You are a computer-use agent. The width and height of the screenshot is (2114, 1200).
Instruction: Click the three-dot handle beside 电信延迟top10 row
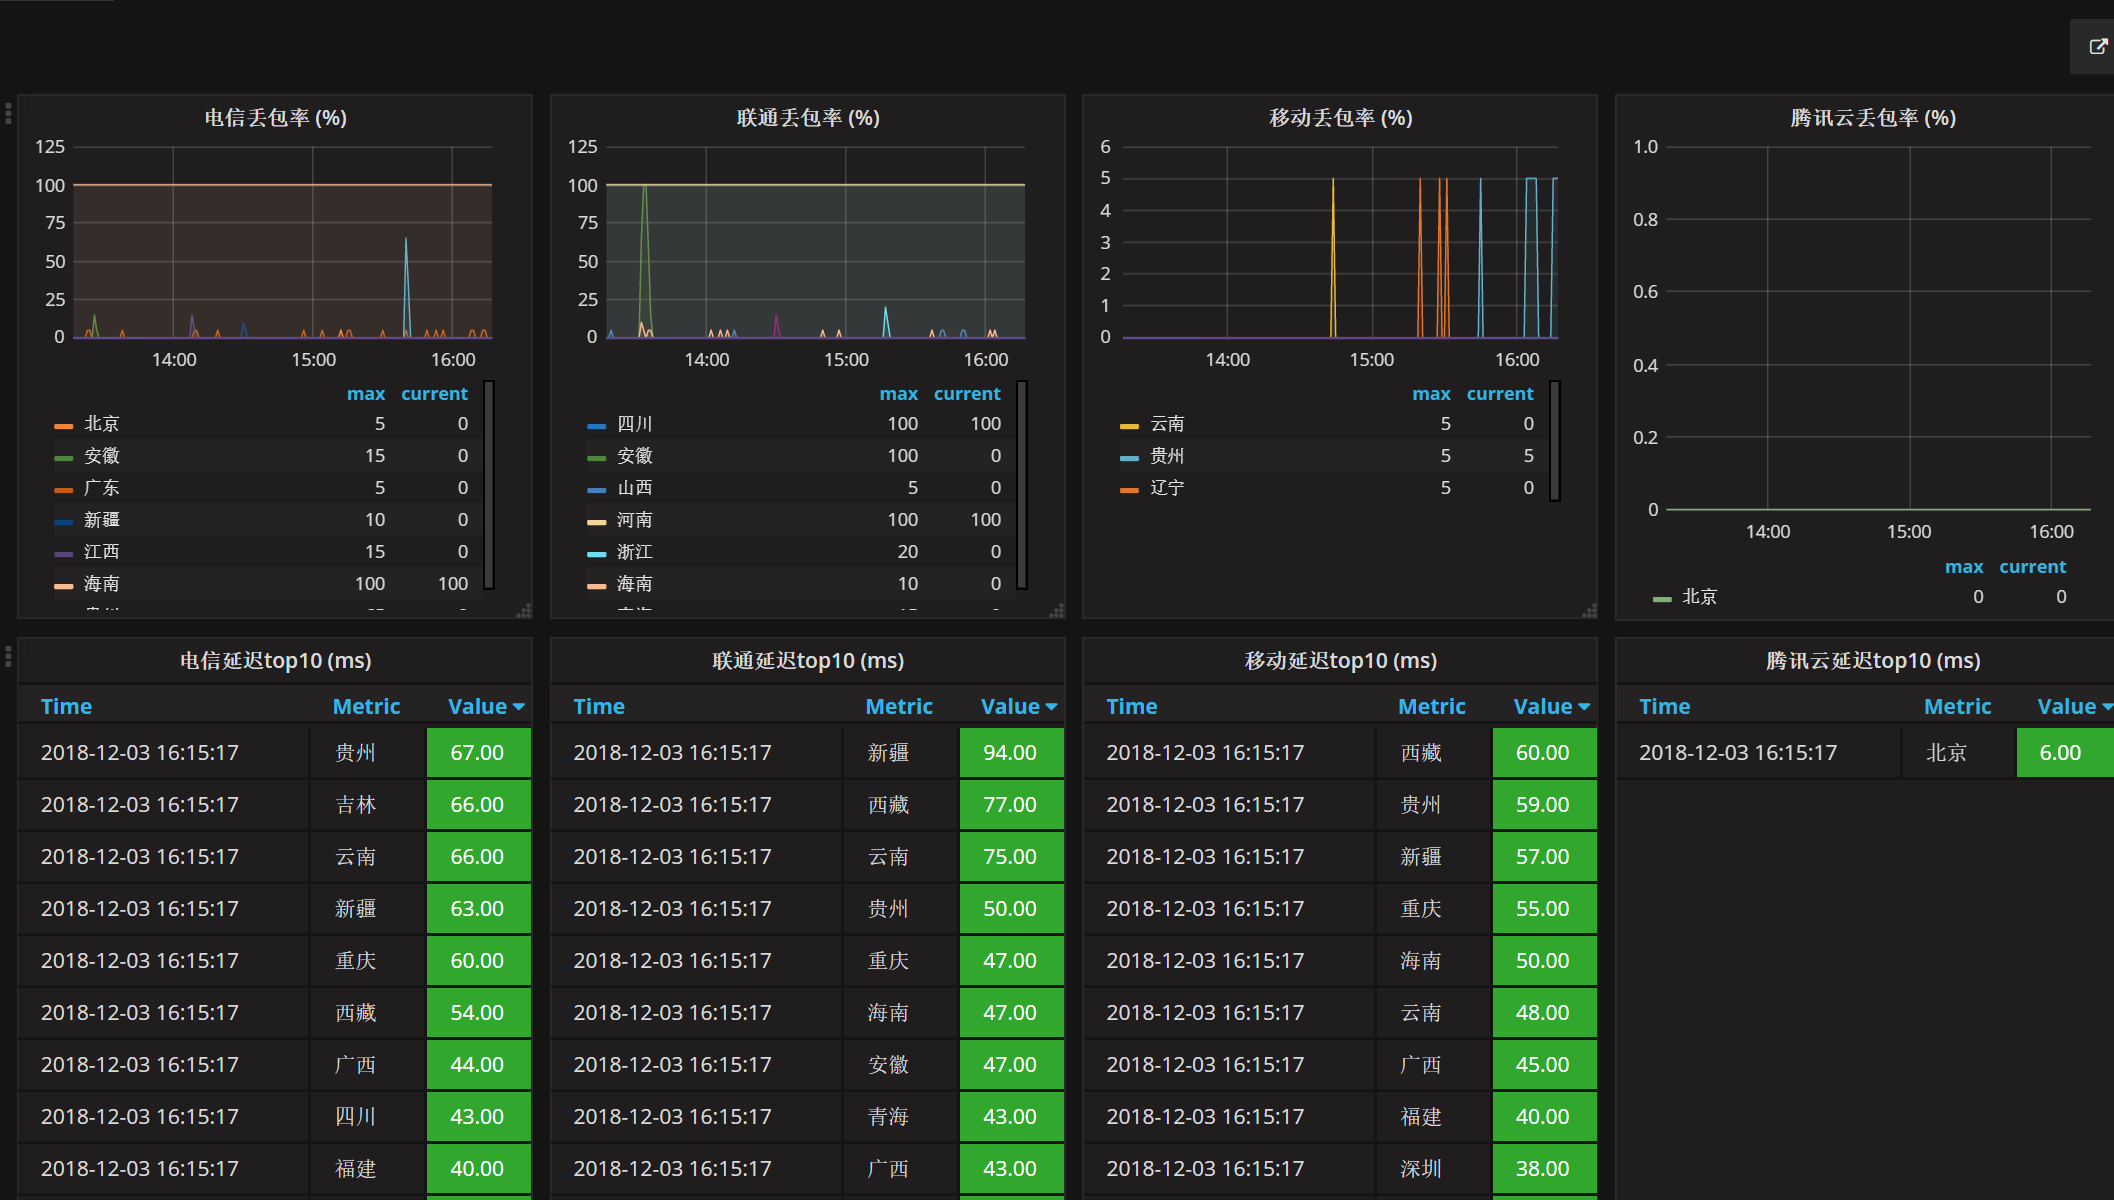point(8,656)
